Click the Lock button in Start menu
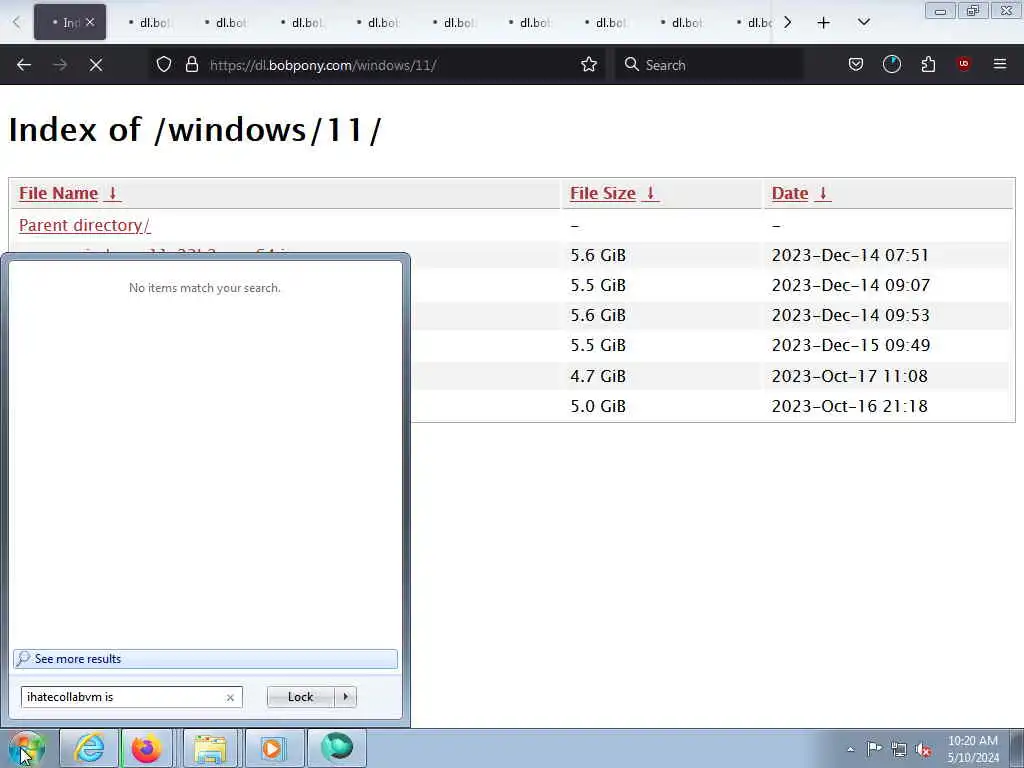Image resolution: width=1024 pixels, height=768 pixels. coord(300,697)
